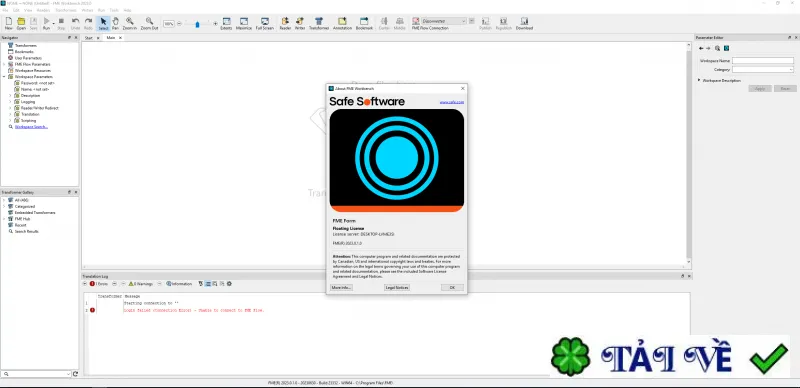Expand the Translation node in Navigator
The height and width of the screenshot is (388, 800).
point(10,114)
